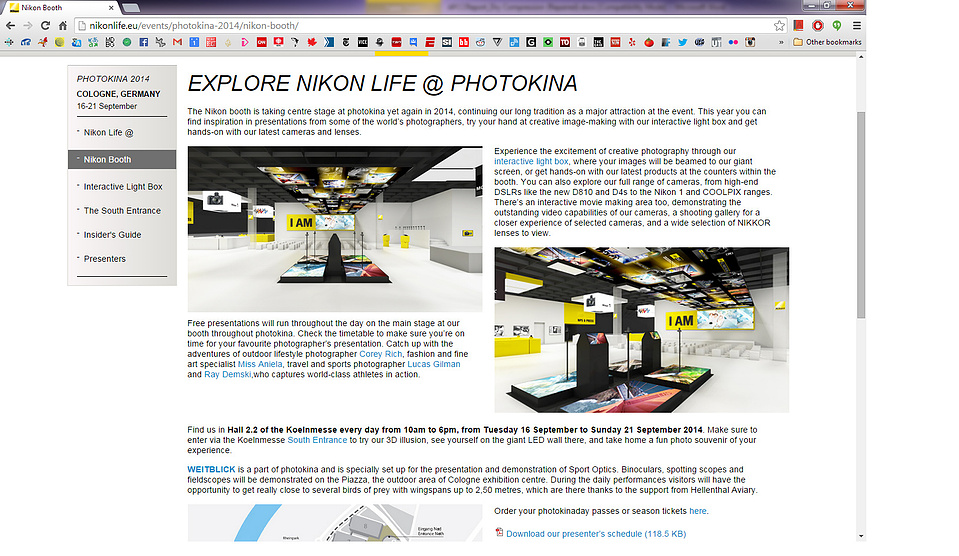Open the Corey Rich link
This screenshot has height=556, width=959.
380,354
